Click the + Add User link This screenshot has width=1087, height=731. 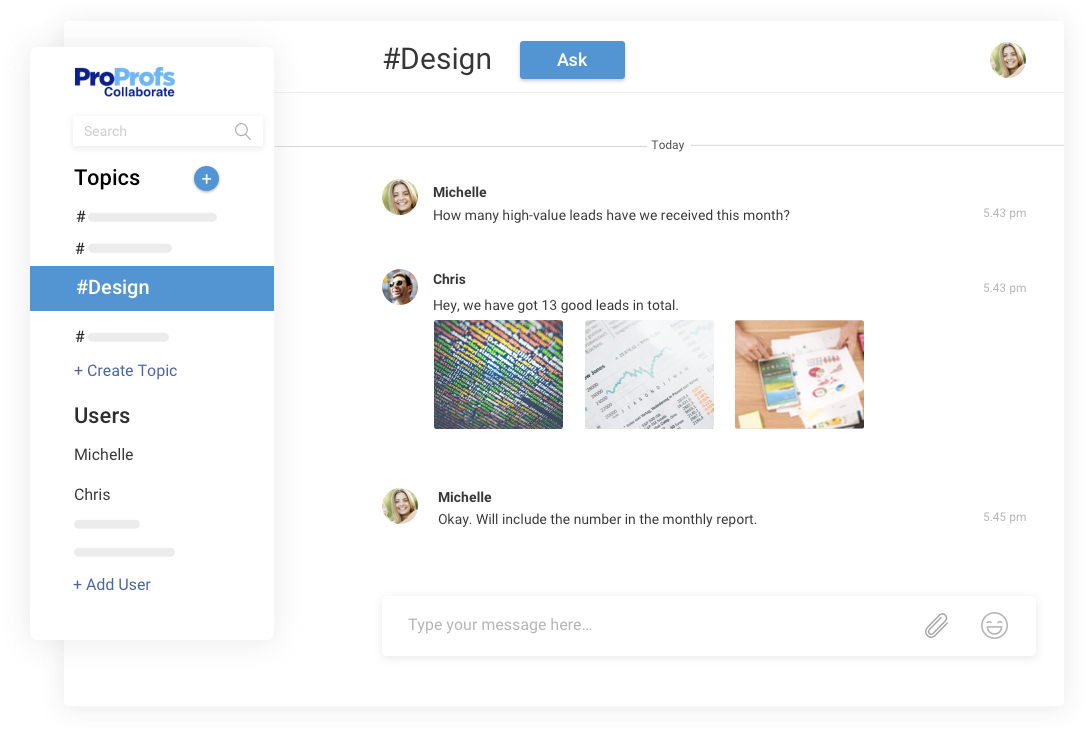click(112, 585)
